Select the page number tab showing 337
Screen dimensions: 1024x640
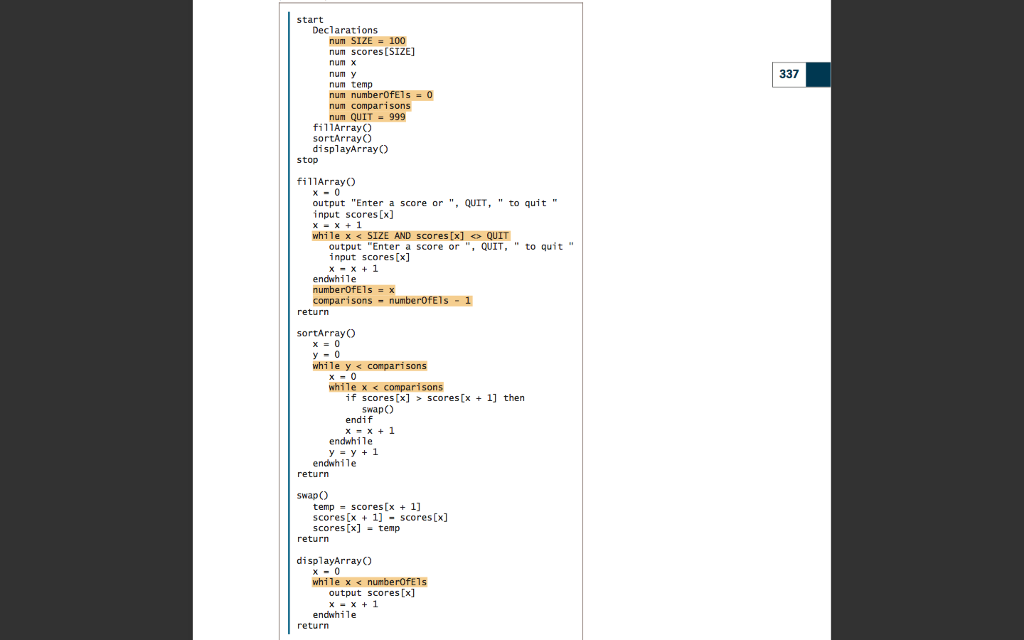(x=789, y=74)
